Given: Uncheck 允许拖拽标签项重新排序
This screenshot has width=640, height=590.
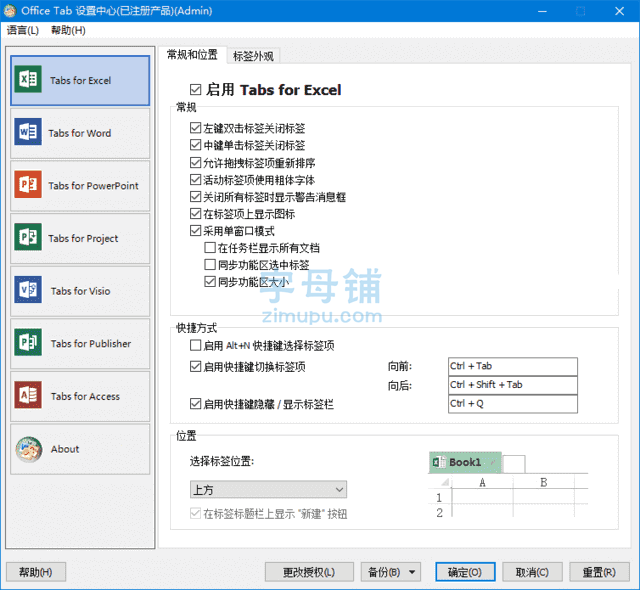Looking at the screenshot, I should (x=196, y=162).
